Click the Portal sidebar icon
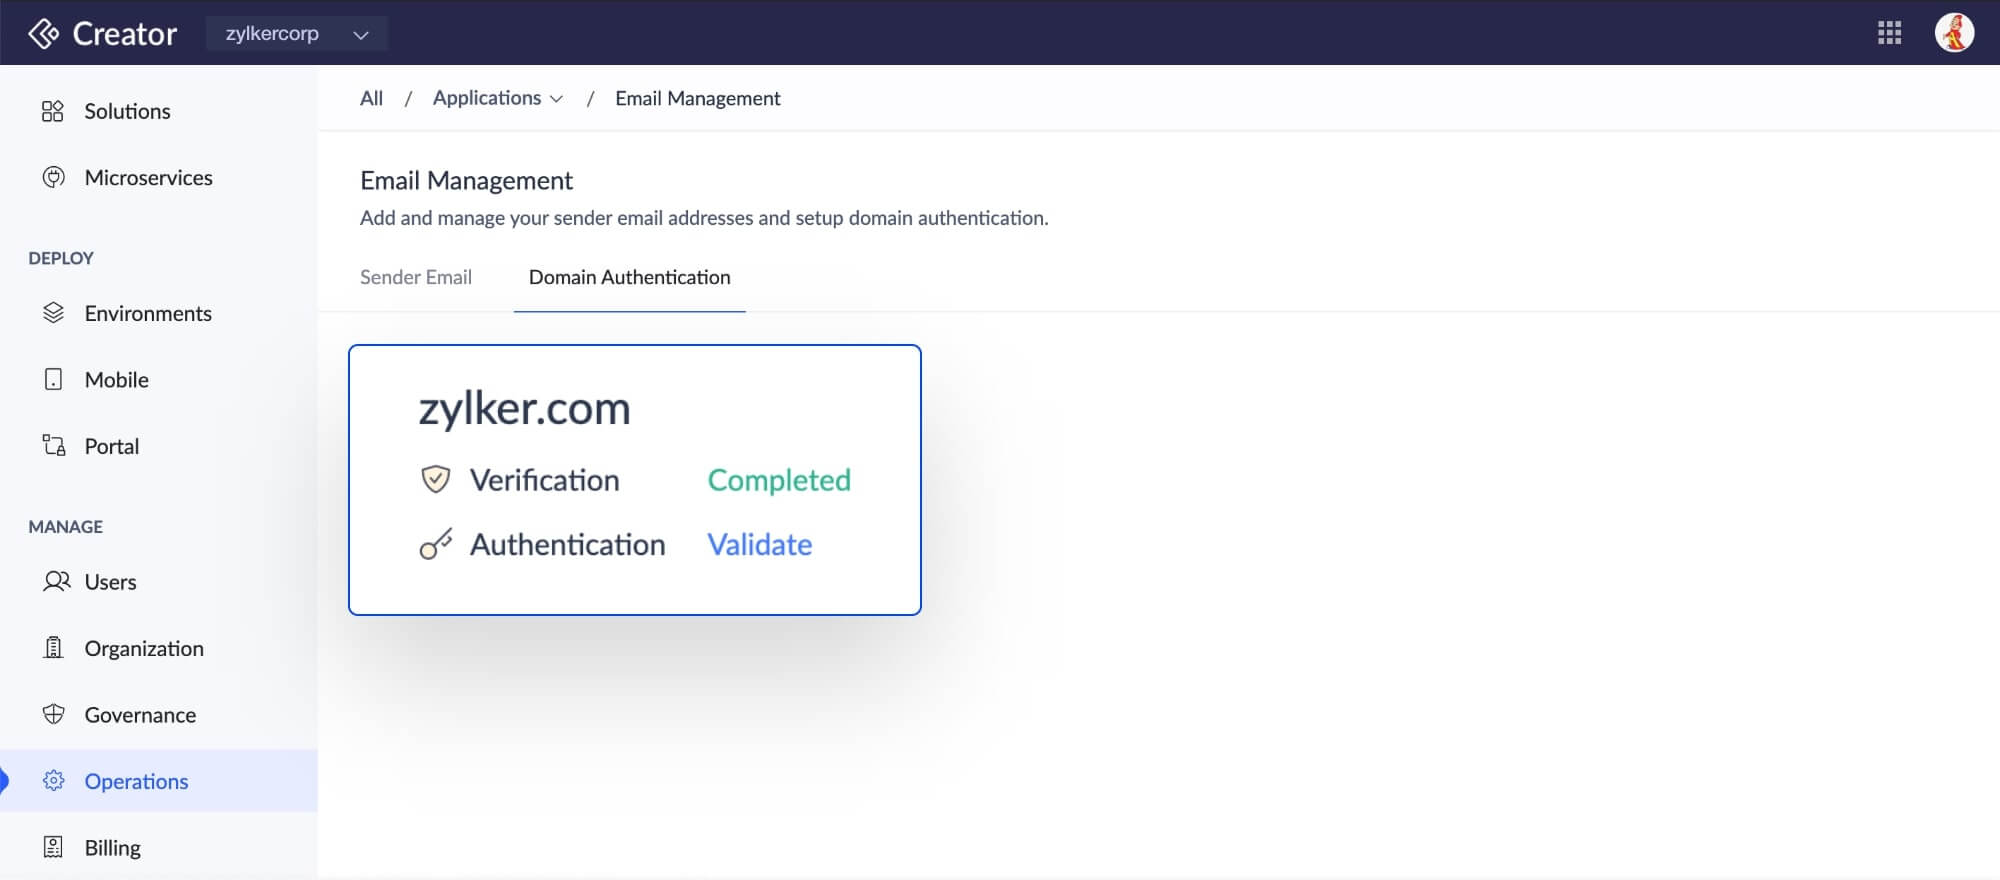 [53, 446]
